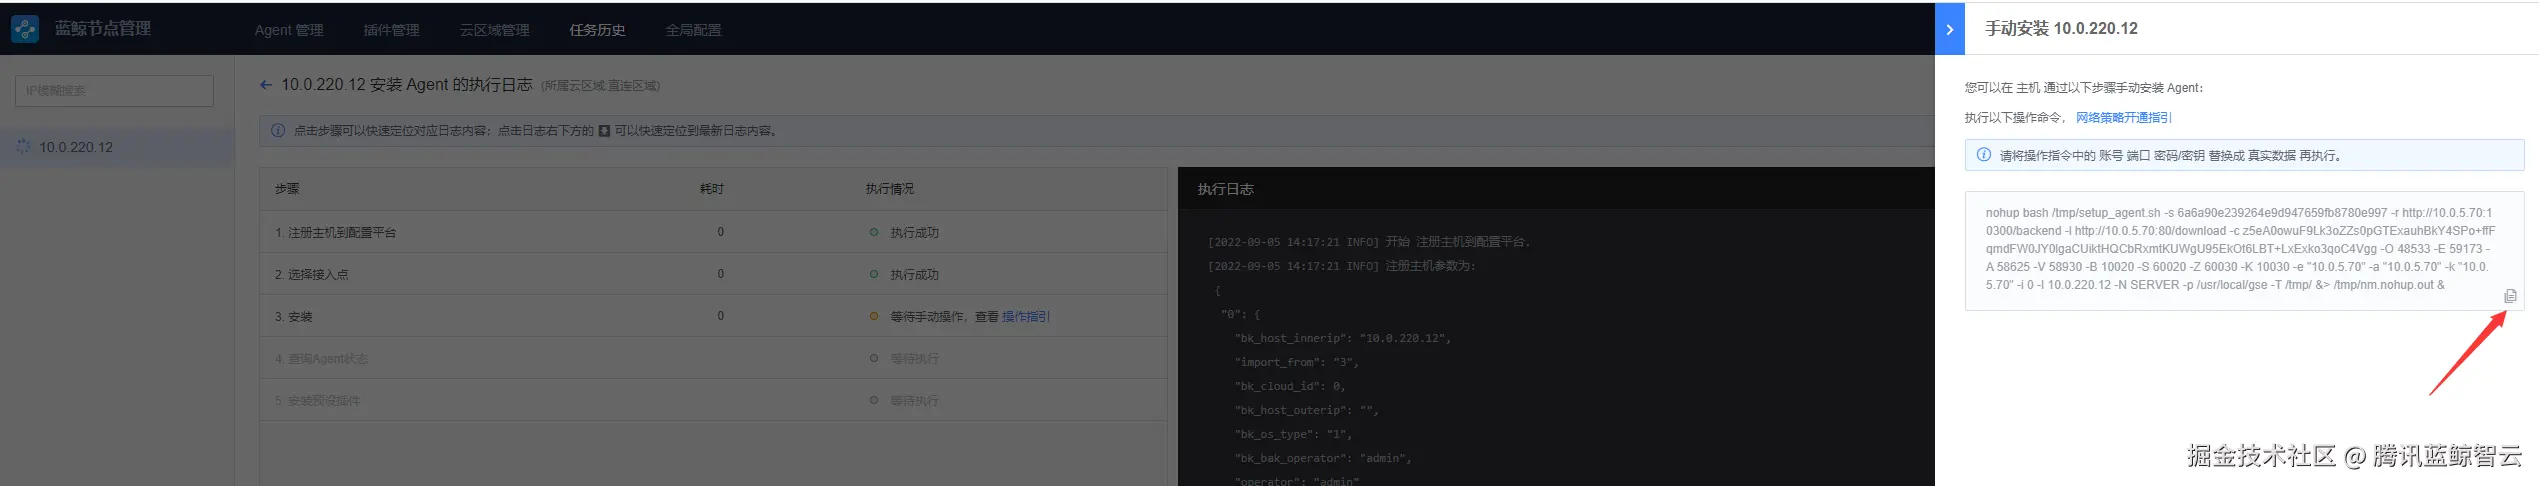Click the 等待执行 status for step 5
The height and width of the screenshot is (486, 2539).
pyautogui.click(x=914, y=401)
